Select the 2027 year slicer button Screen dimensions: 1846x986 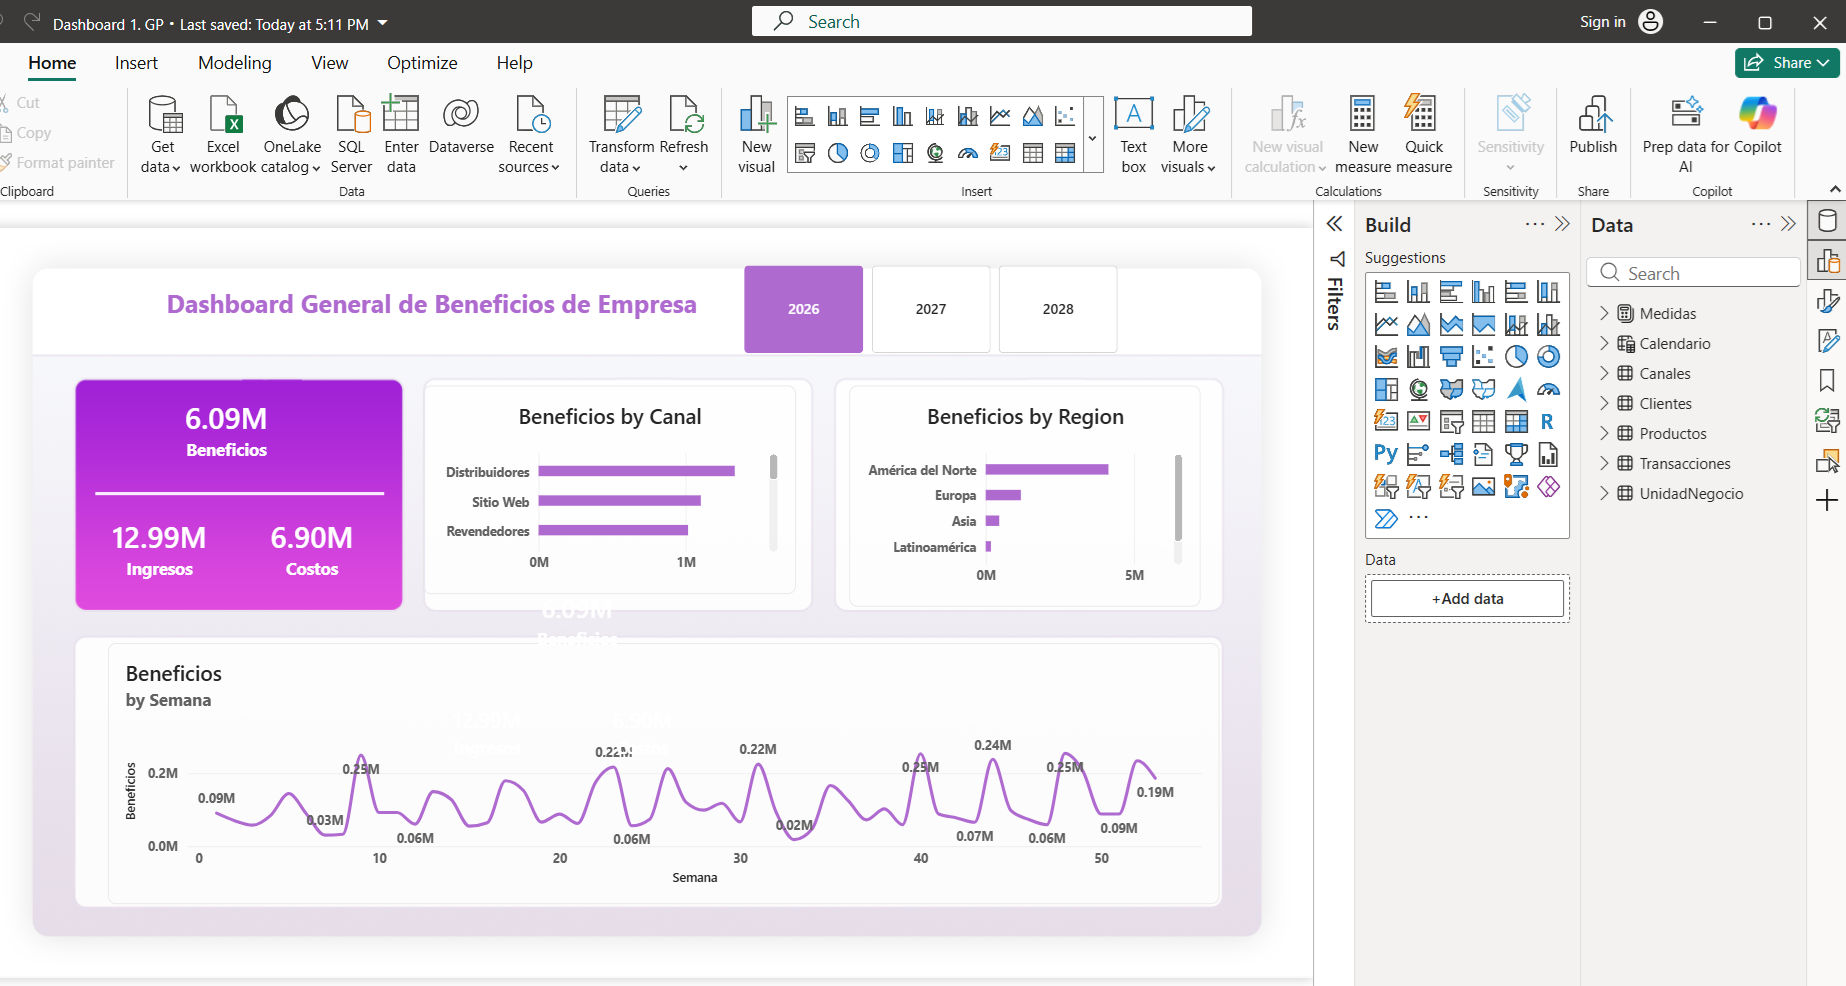[931, 309]
